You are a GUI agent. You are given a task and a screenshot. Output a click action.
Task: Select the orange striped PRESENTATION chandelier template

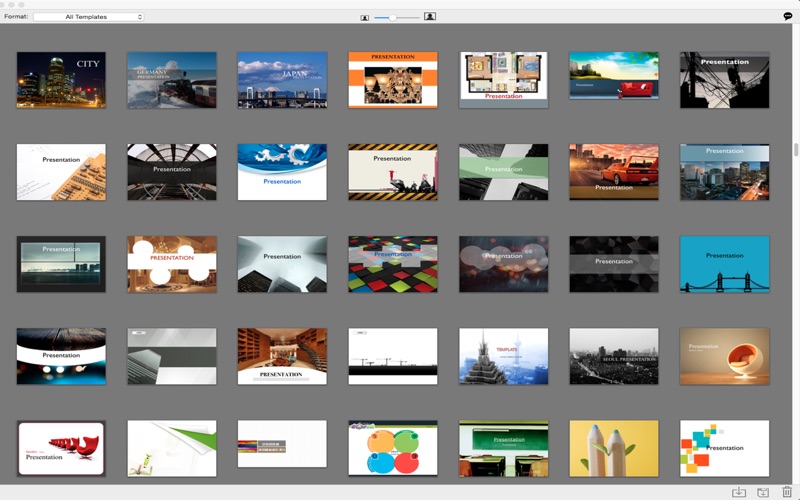point(393,80)
